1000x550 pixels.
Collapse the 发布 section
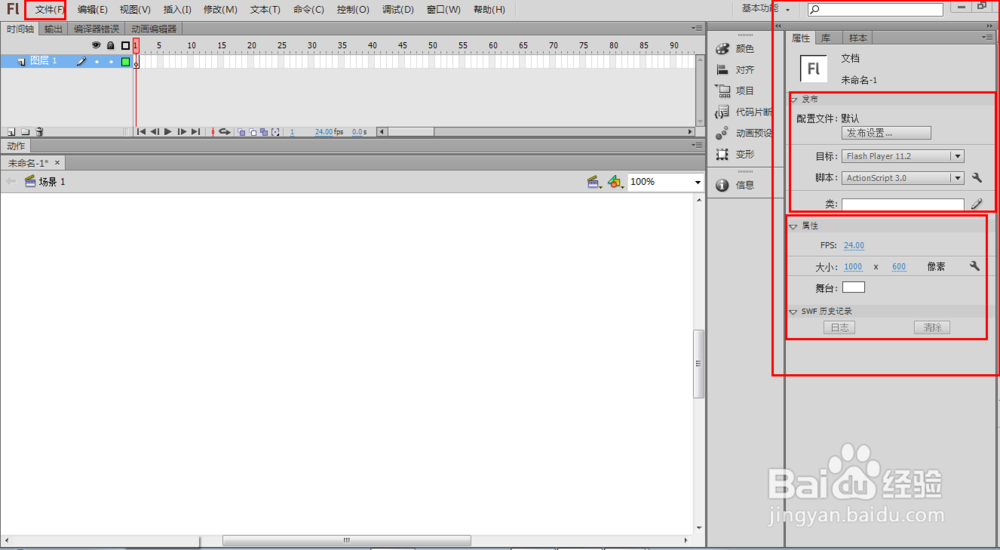[x=794, y=100]
